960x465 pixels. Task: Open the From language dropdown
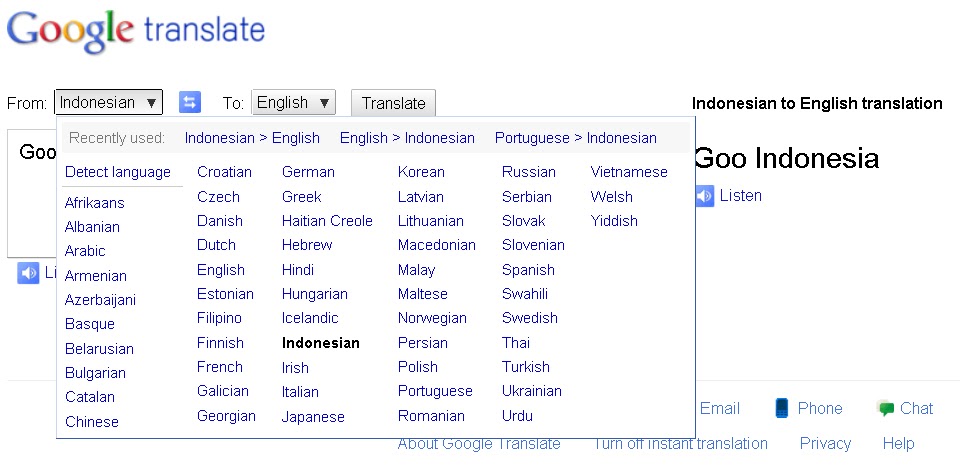[108, 102]
